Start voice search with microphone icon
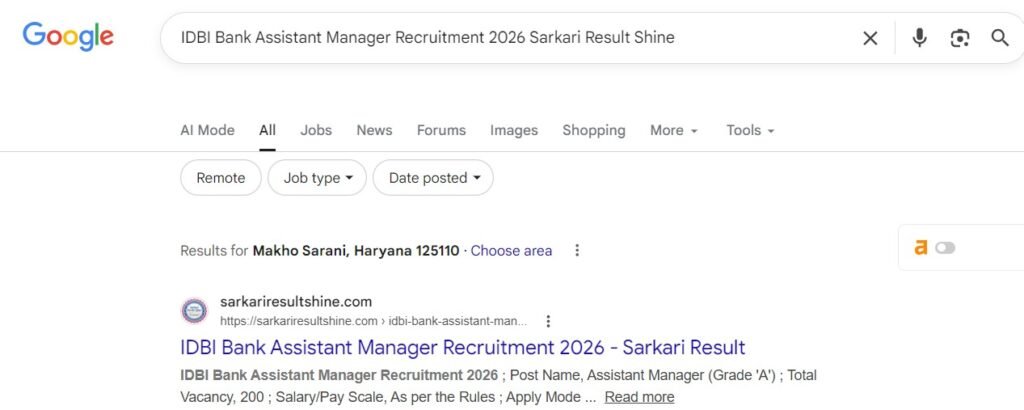Image resolution: width=1024 pixels, height=410 pixels. pyautogui.click(x=919, y=38)
